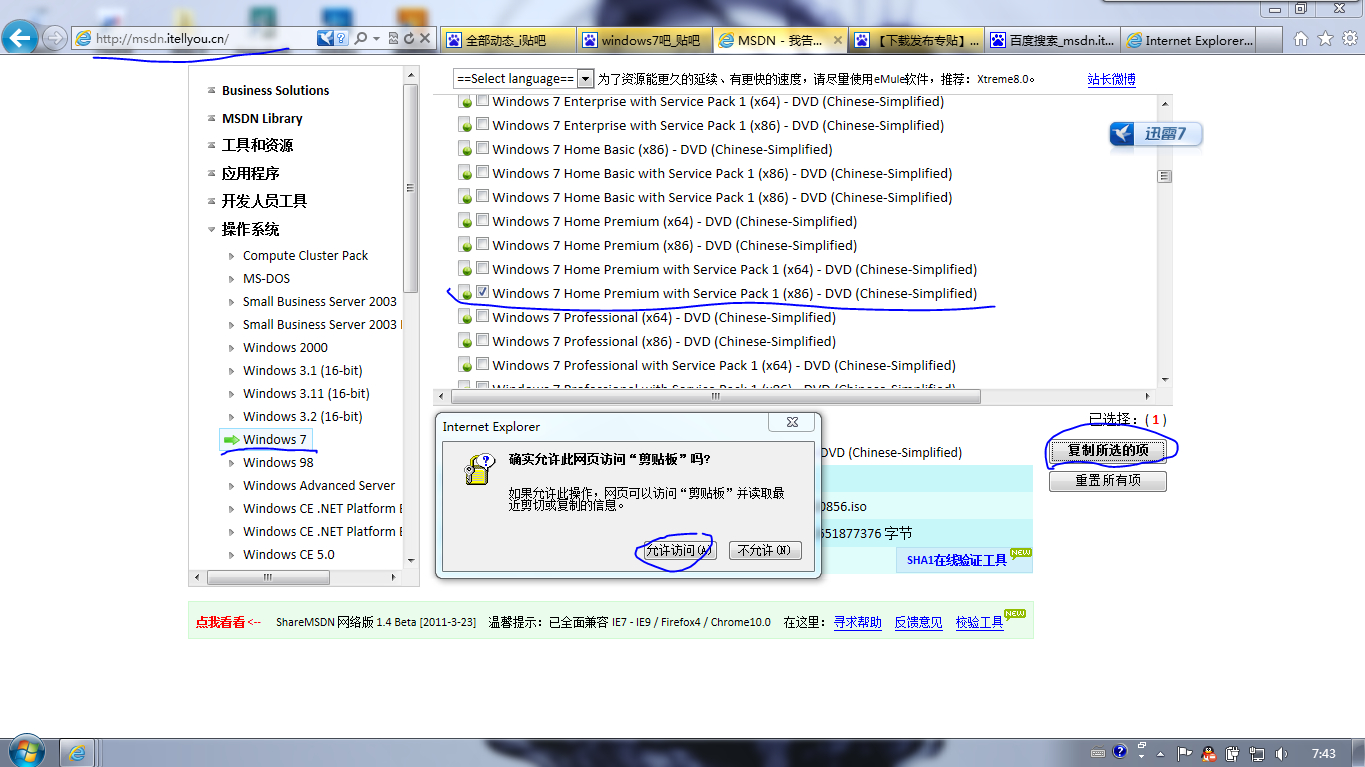Click the green icon beside Windows 7 Home Basic (x86)
1365x767 pixels.
pyautogui.click(x=465, y=150)
